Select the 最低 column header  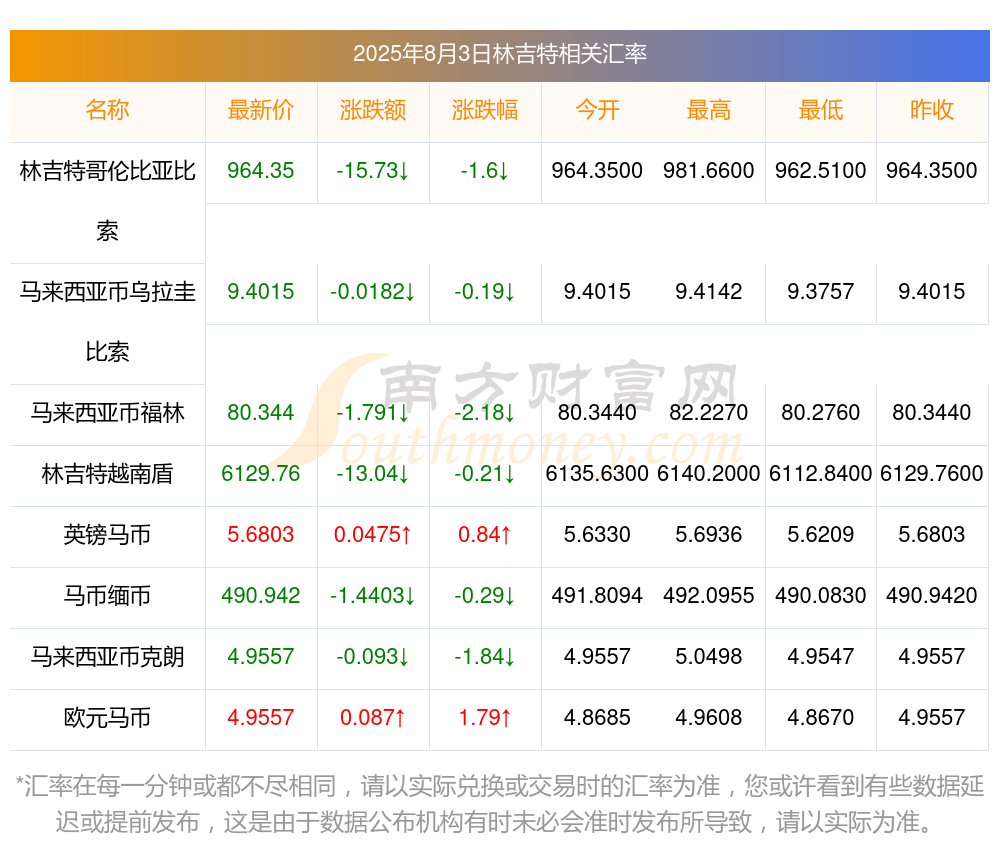click(821, 110)
